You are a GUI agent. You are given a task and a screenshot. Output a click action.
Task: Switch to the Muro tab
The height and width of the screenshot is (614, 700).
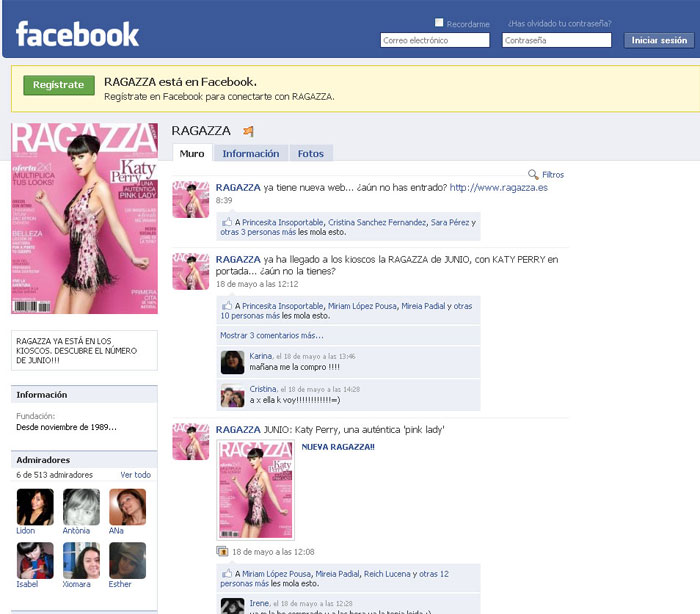[192, 153]
